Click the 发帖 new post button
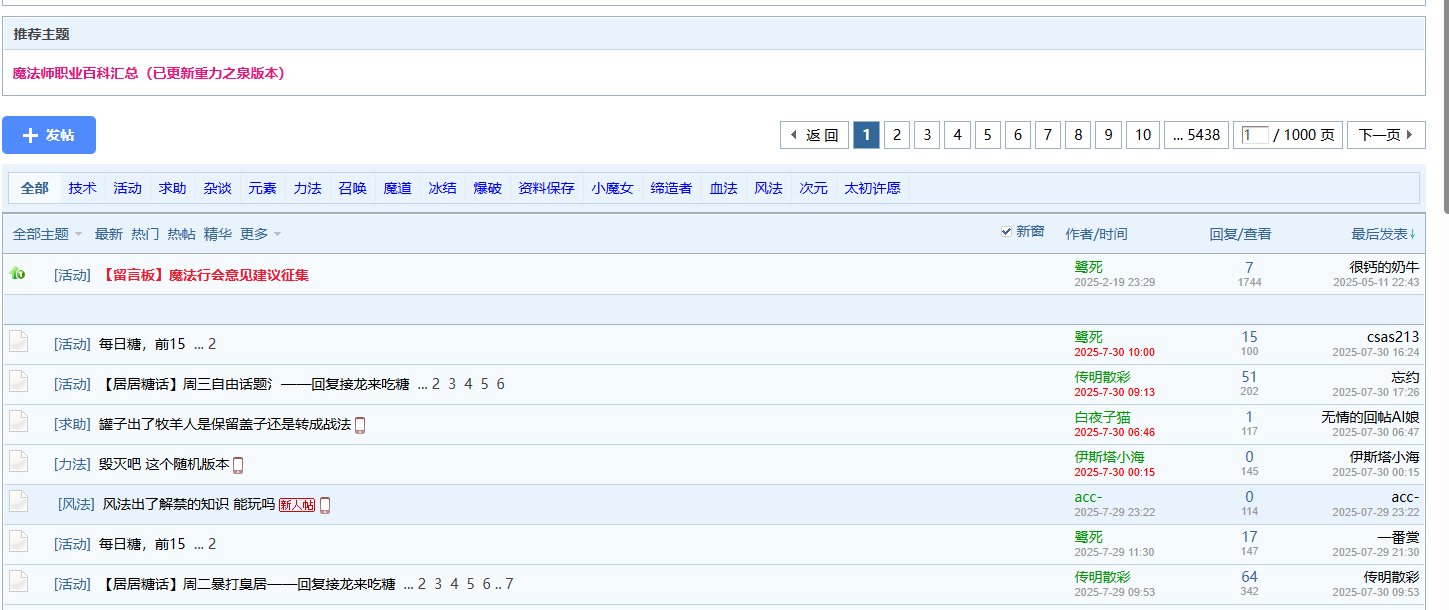The height and width of the screenshot is (610, 1449). [49, 135]
